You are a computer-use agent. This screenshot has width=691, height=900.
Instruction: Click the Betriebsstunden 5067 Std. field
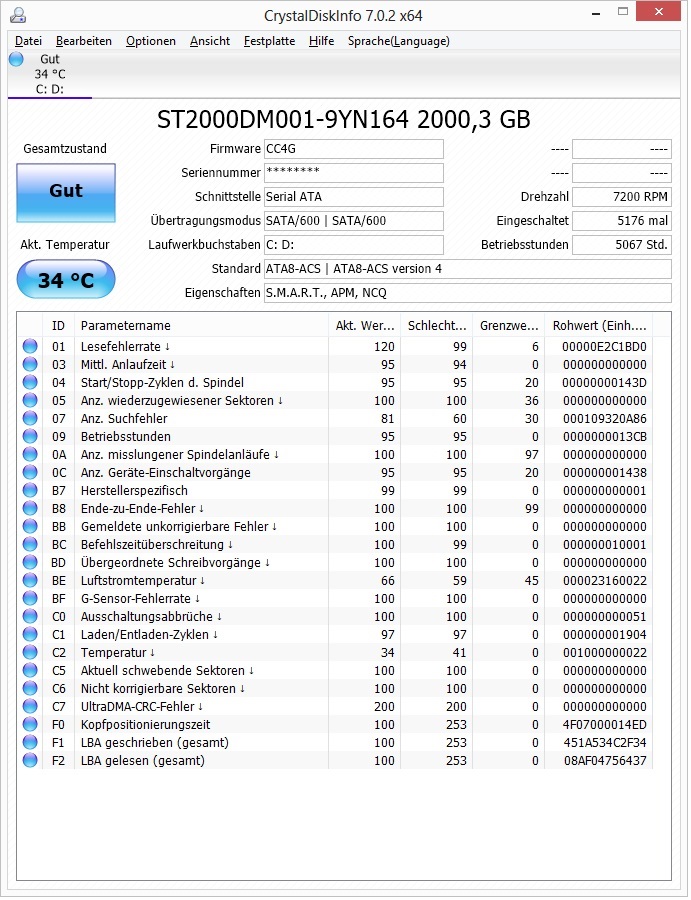pyautogui.click(x=622, y=245)
